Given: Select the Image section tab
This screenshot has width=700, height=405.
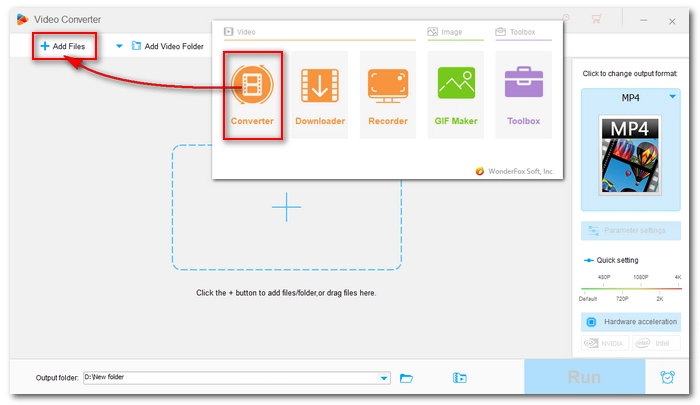Looking at the screenshot, I should tap(445, 32).
